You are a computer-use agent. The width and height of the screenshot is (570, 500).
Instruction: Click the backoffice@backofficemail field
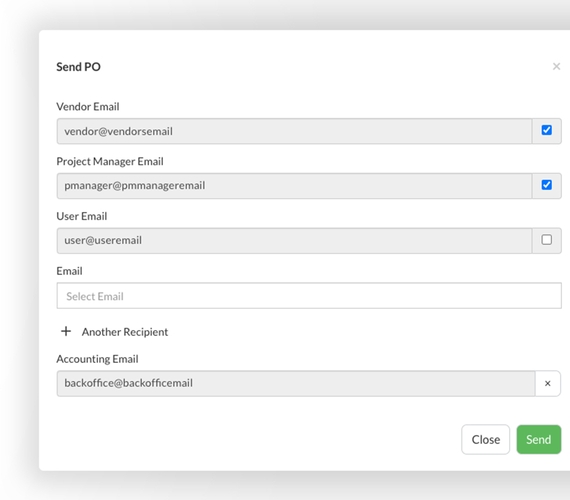(x=296, y=383)
